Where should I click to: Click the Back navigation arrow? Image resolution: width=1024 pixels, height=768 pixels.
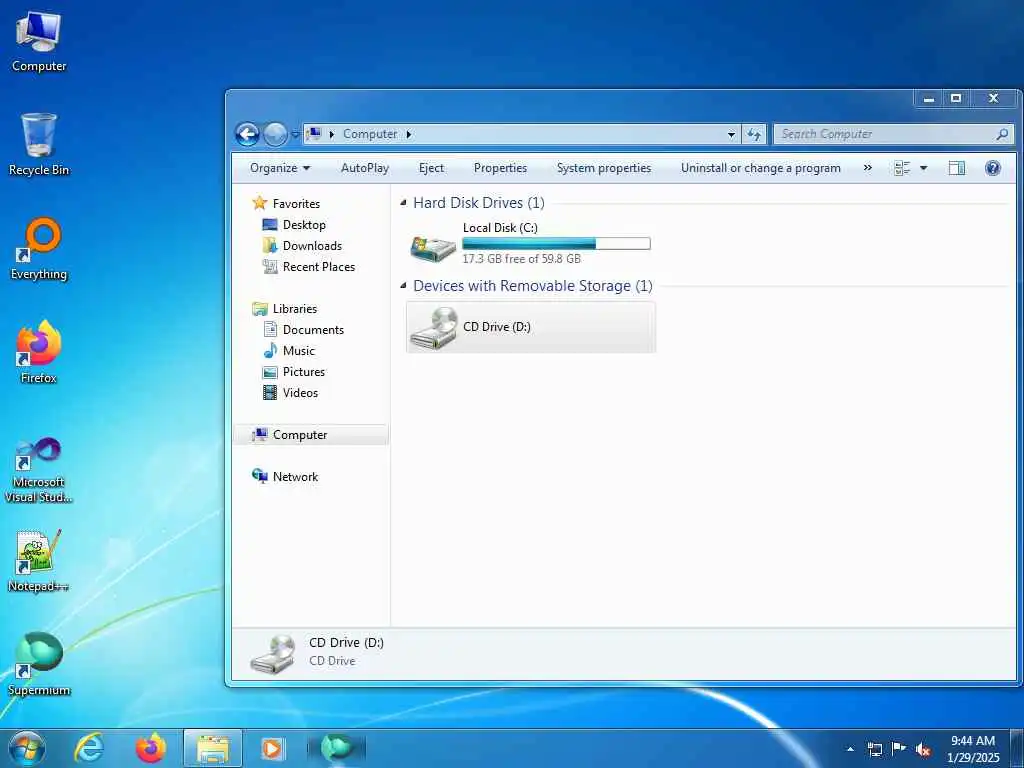pyautogui.click(x=248, y=135)
